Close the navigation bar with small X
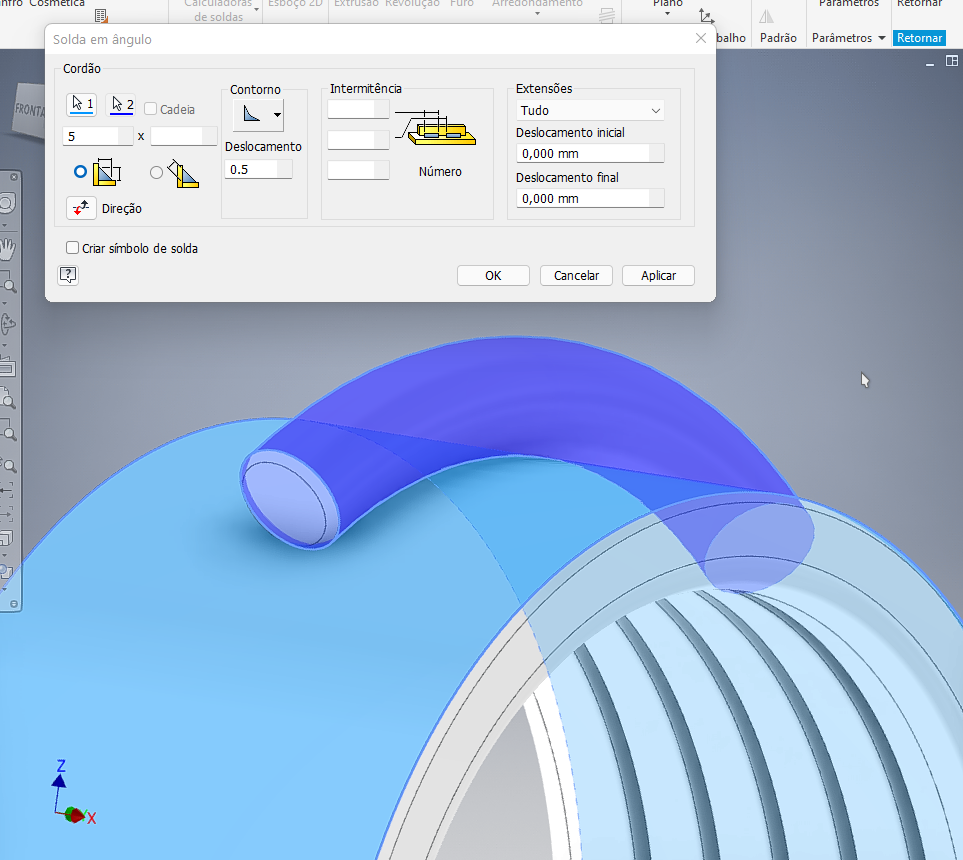 coord(14,177)
